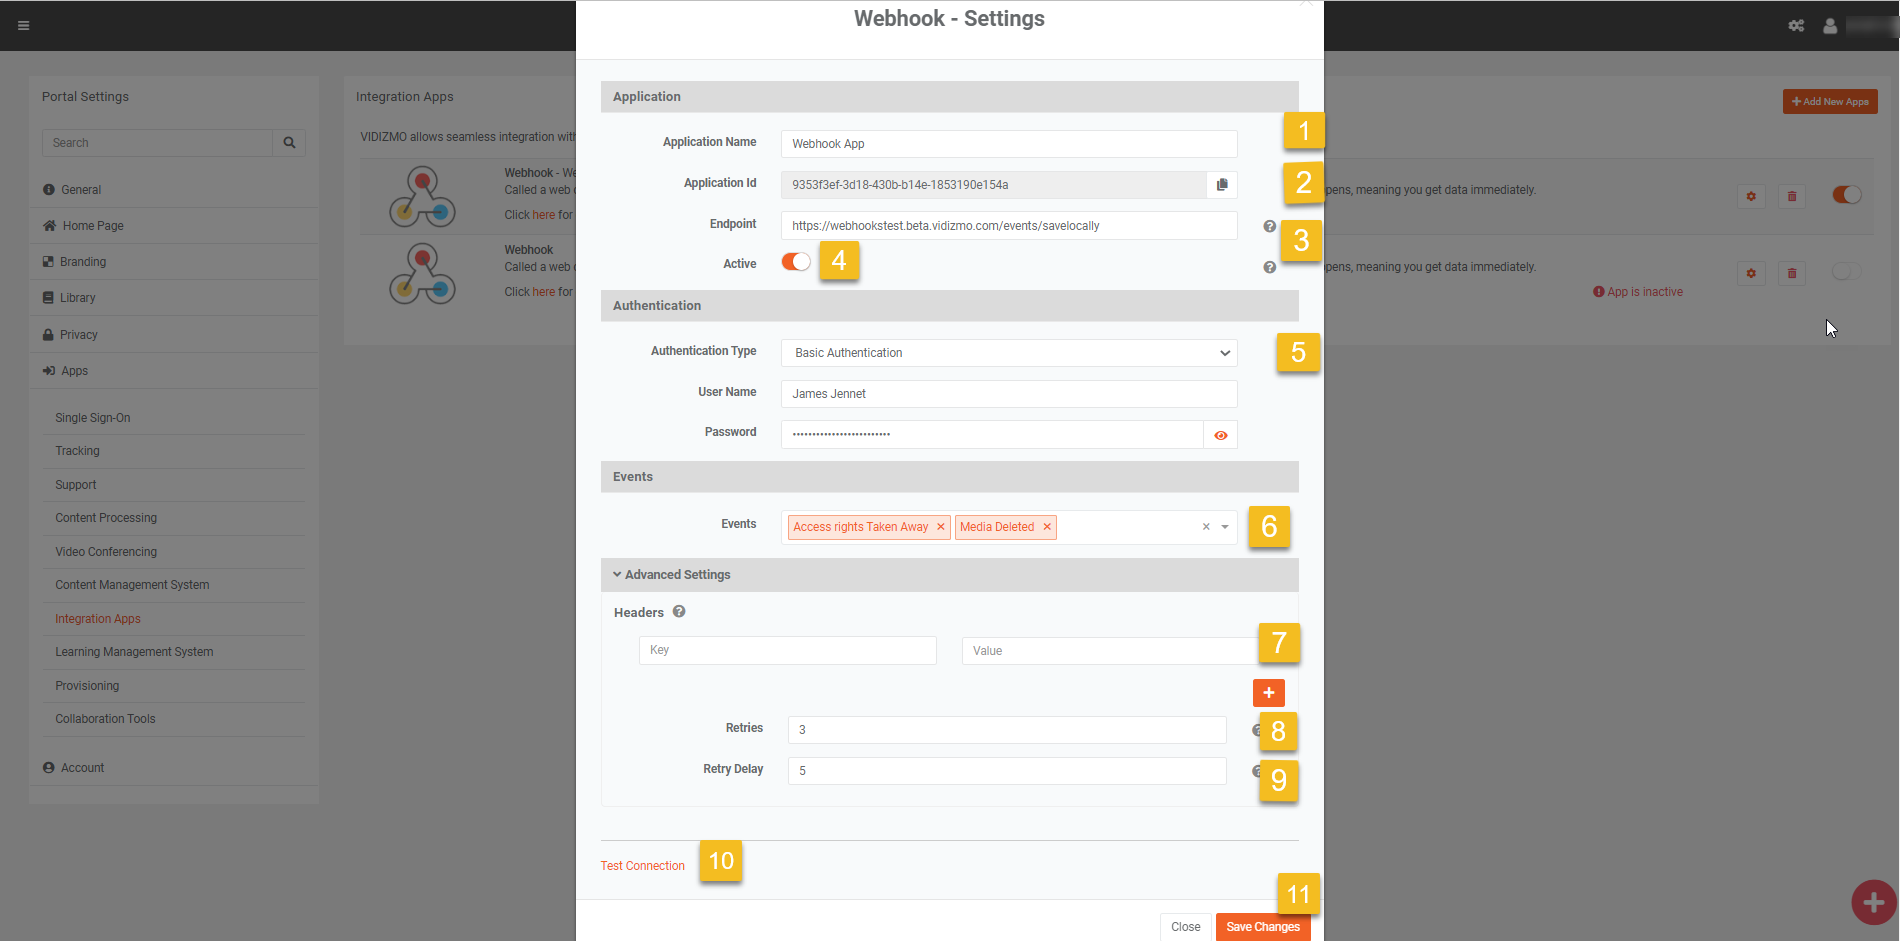Click the Test Connection link

tap(642, 866)
